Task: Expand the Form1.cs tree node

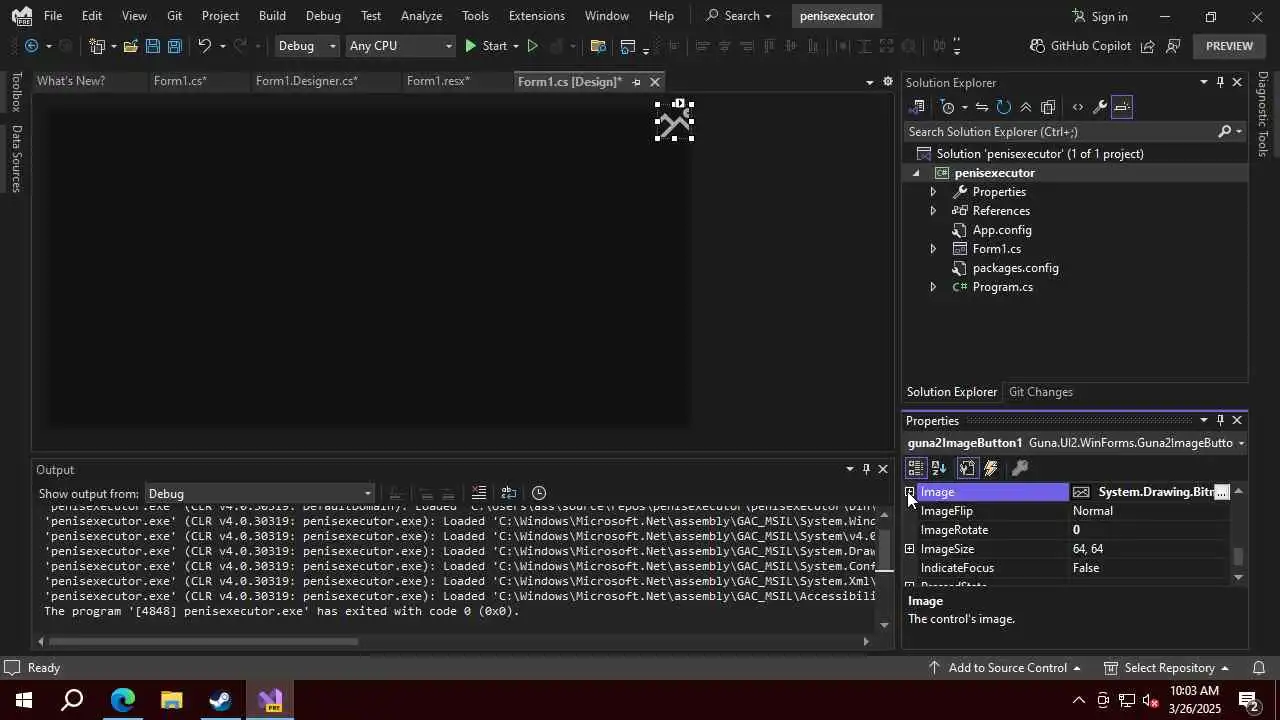Action: point(933,249)
